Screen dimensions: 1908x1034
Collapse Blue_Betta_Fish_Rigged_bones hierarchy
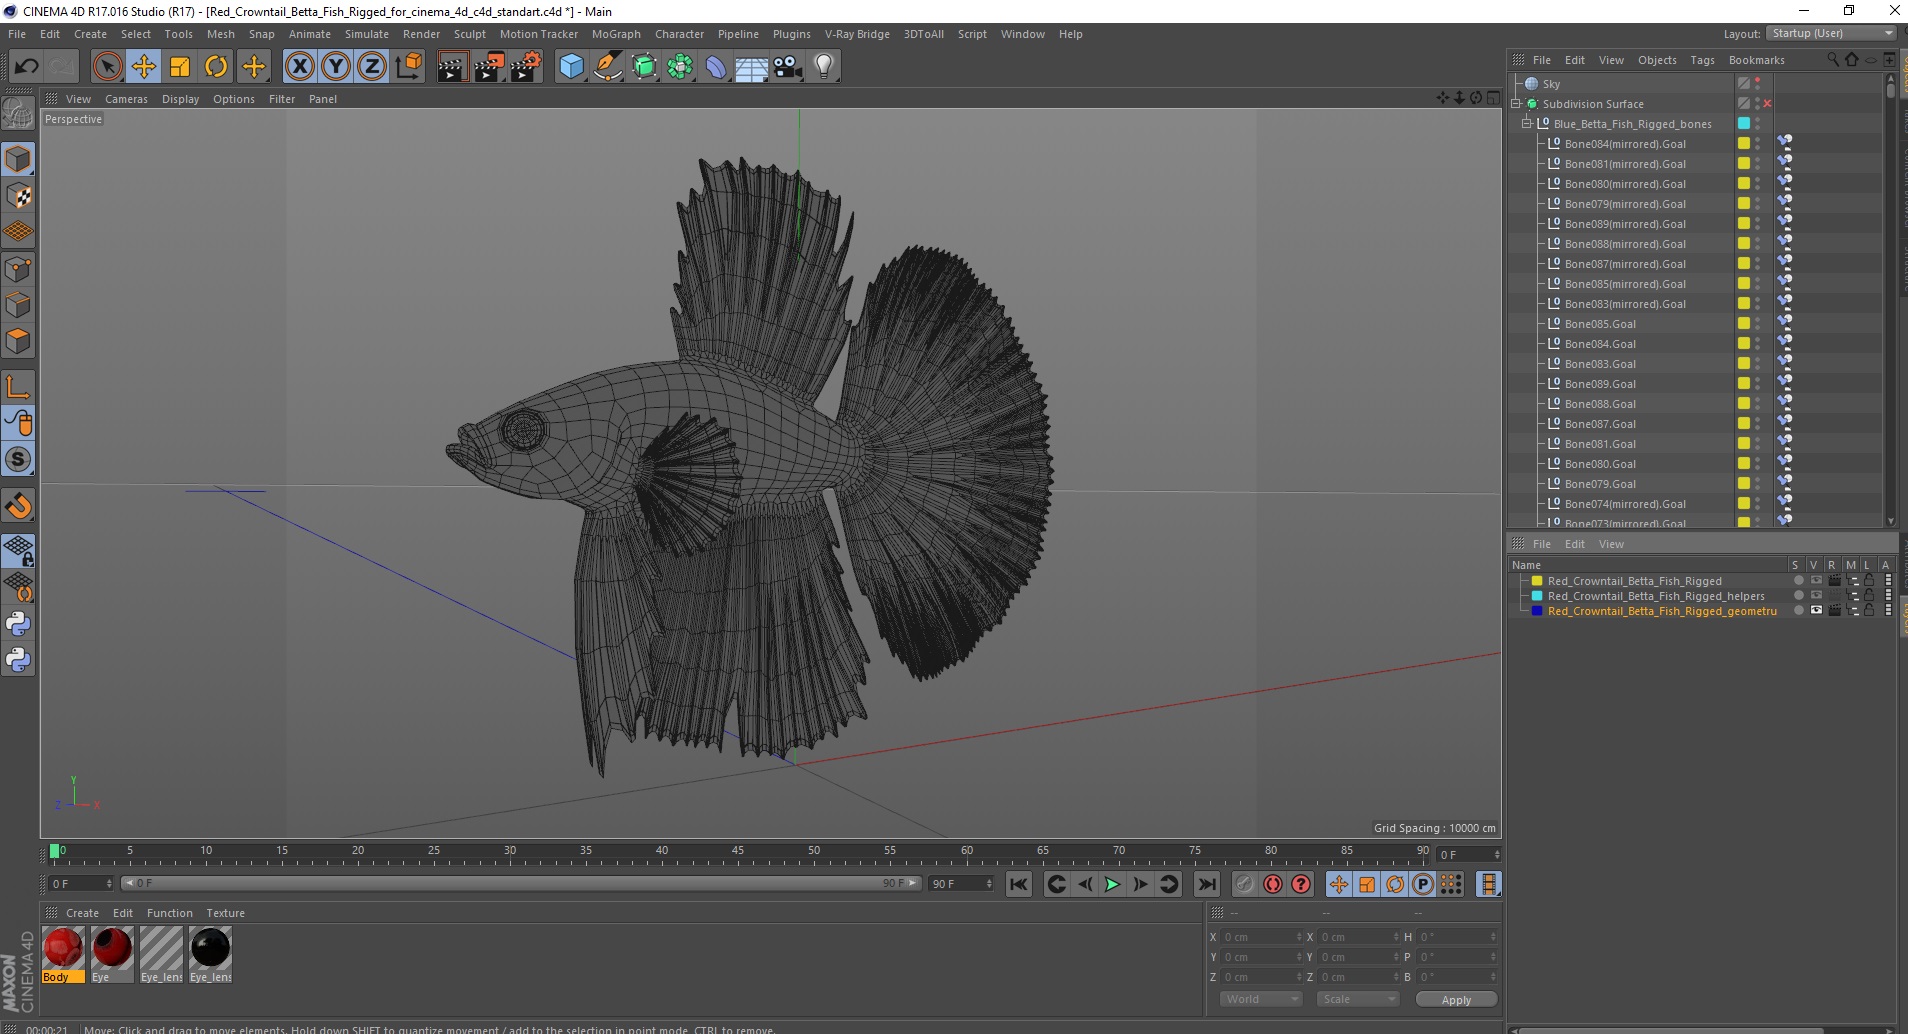click(x=1527, y=123)
